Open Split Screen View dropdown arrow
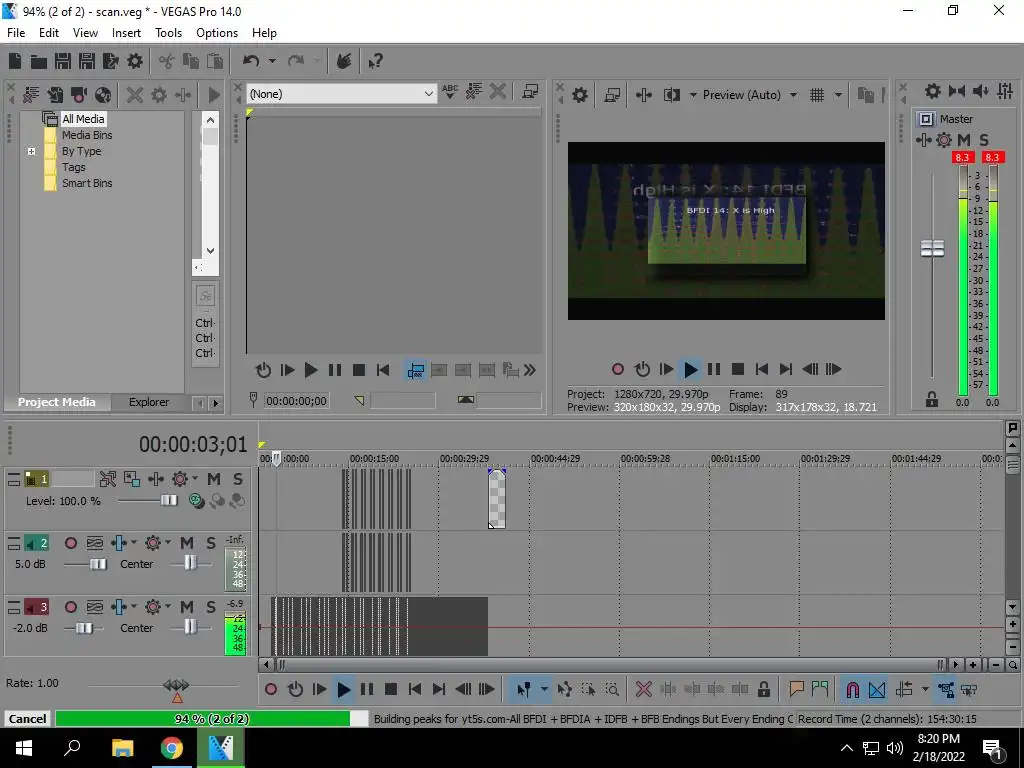Image resolution: width=1024 pixels, height=768 pixels. click(x=693, y=95)
